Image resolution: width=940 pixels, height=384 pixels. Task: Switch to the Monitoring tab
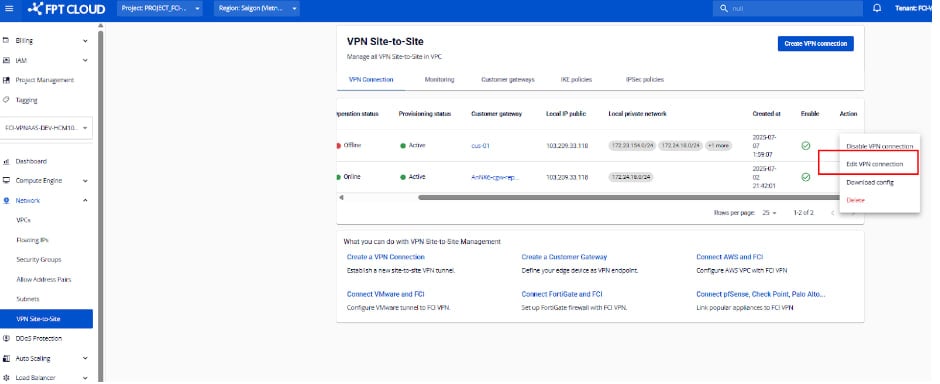(x=439, y=80)
